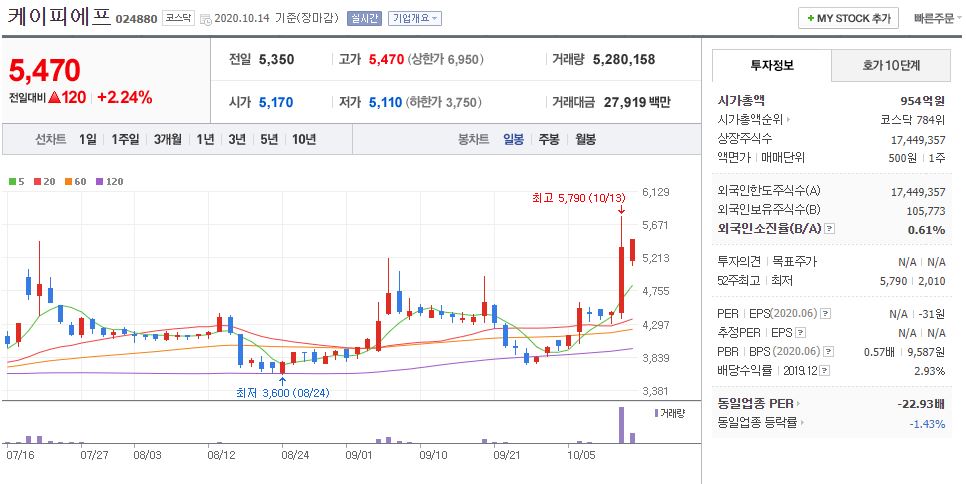Click the 최저 3,600 (08/24) chart marker
The width and height of the screenshot is (966, 484).
point(283,392)
